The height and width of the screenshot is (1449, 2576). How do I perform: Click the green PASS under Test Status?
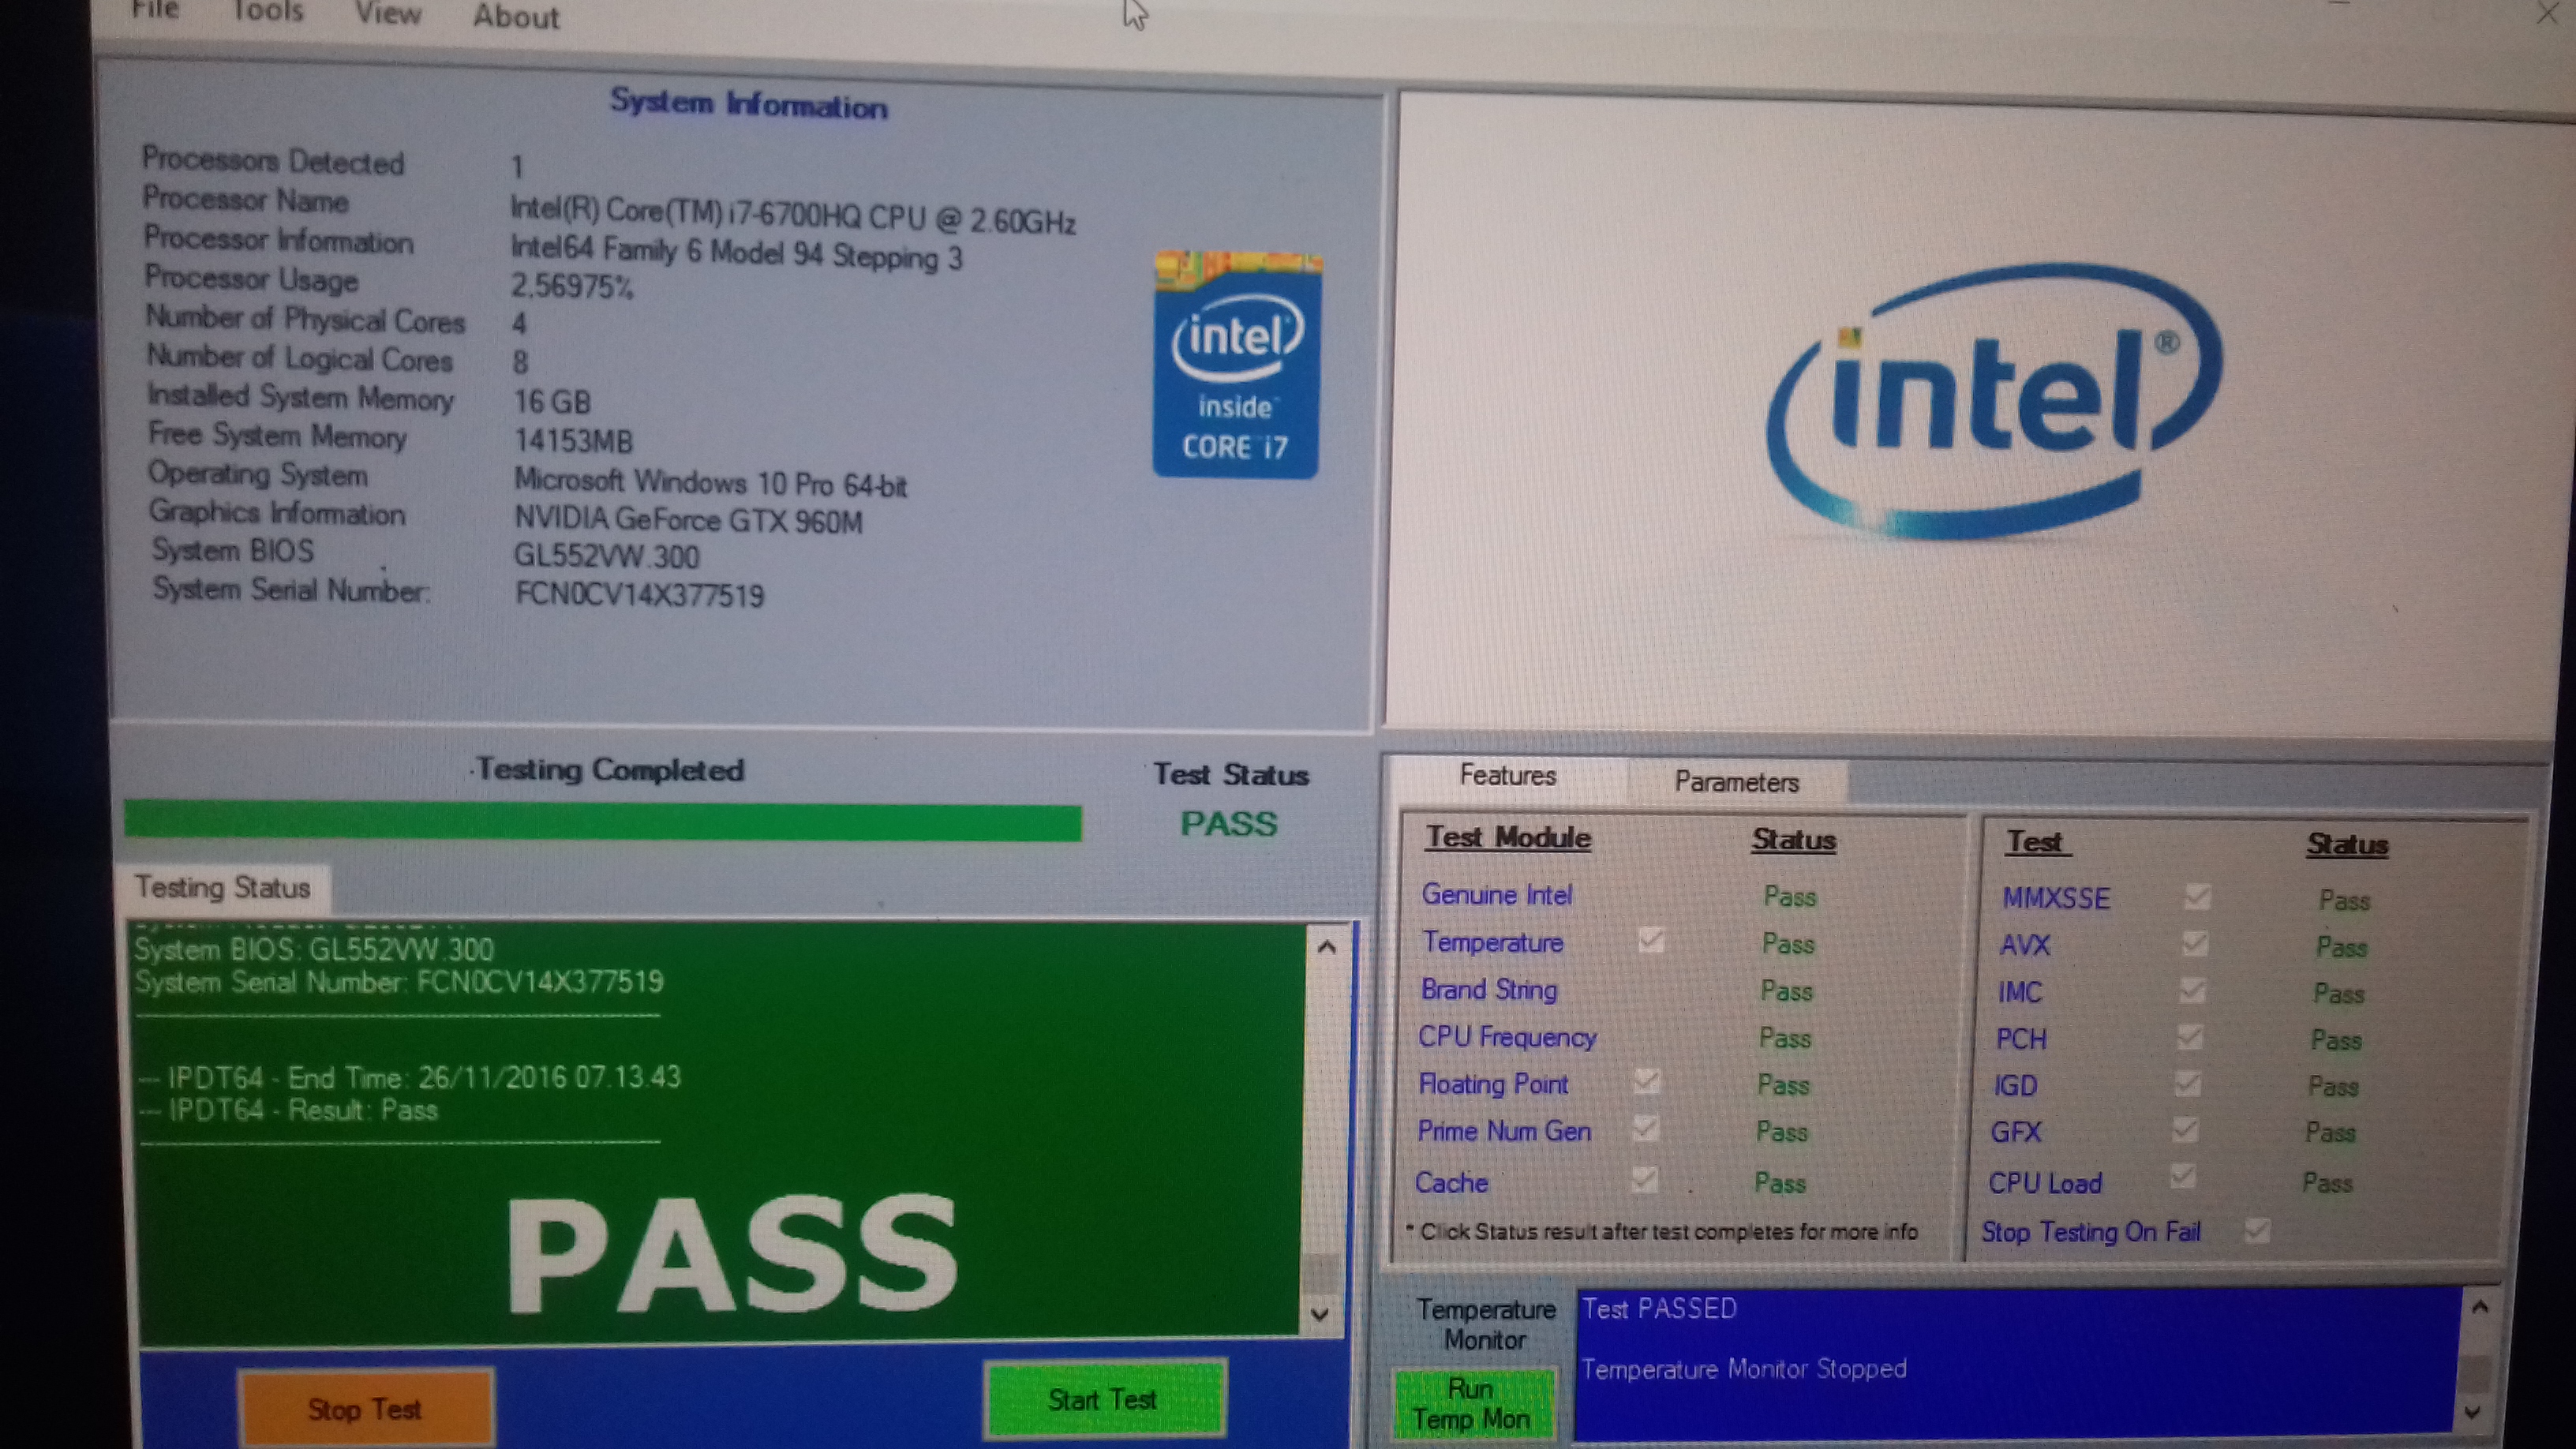tap(1229, 824)
